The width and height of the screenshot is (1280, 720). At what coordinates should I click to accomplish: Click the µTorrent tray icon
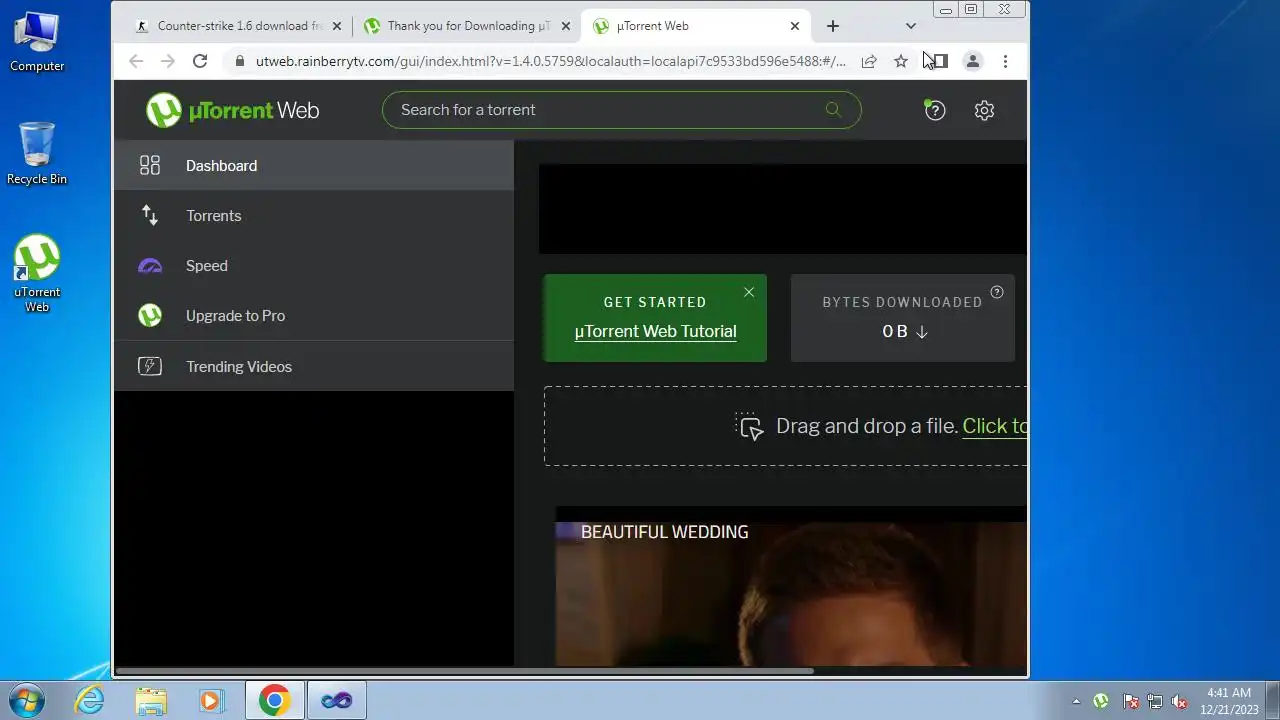point(1101,701)
